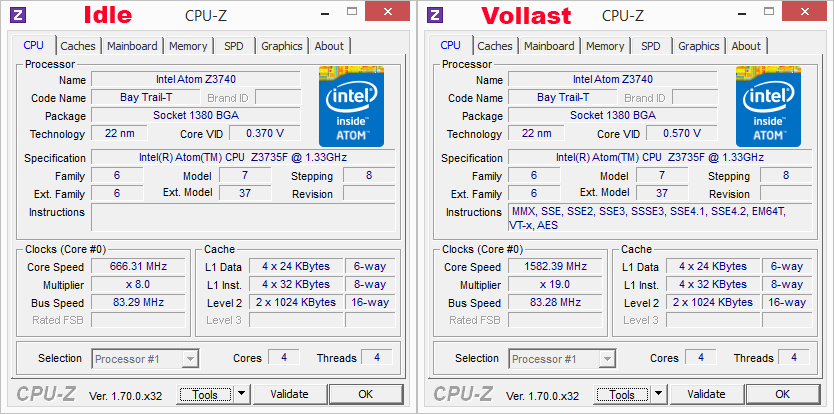Image resolution: width=834 pixels, height=414 pixels.
Task: Click 16-way Level 2 value in Vollast window
Action: click(x=787, y=303)
